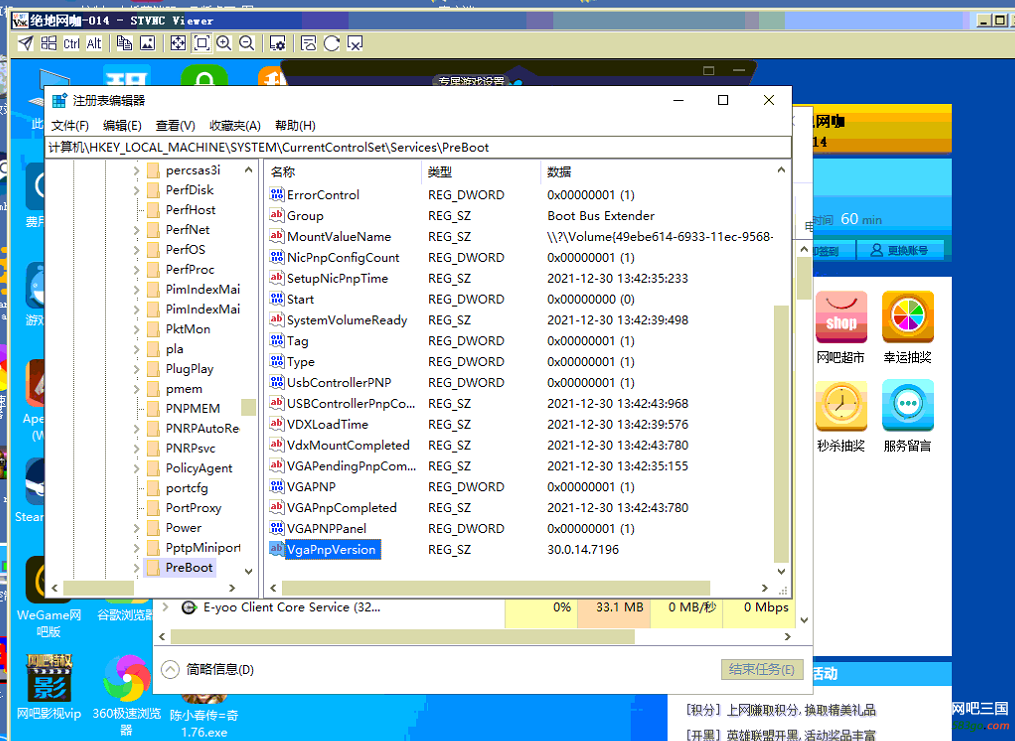Select the PerfHost folder in tree
This screenshot has height=741, width=1015.
click(x=190, y=210)
